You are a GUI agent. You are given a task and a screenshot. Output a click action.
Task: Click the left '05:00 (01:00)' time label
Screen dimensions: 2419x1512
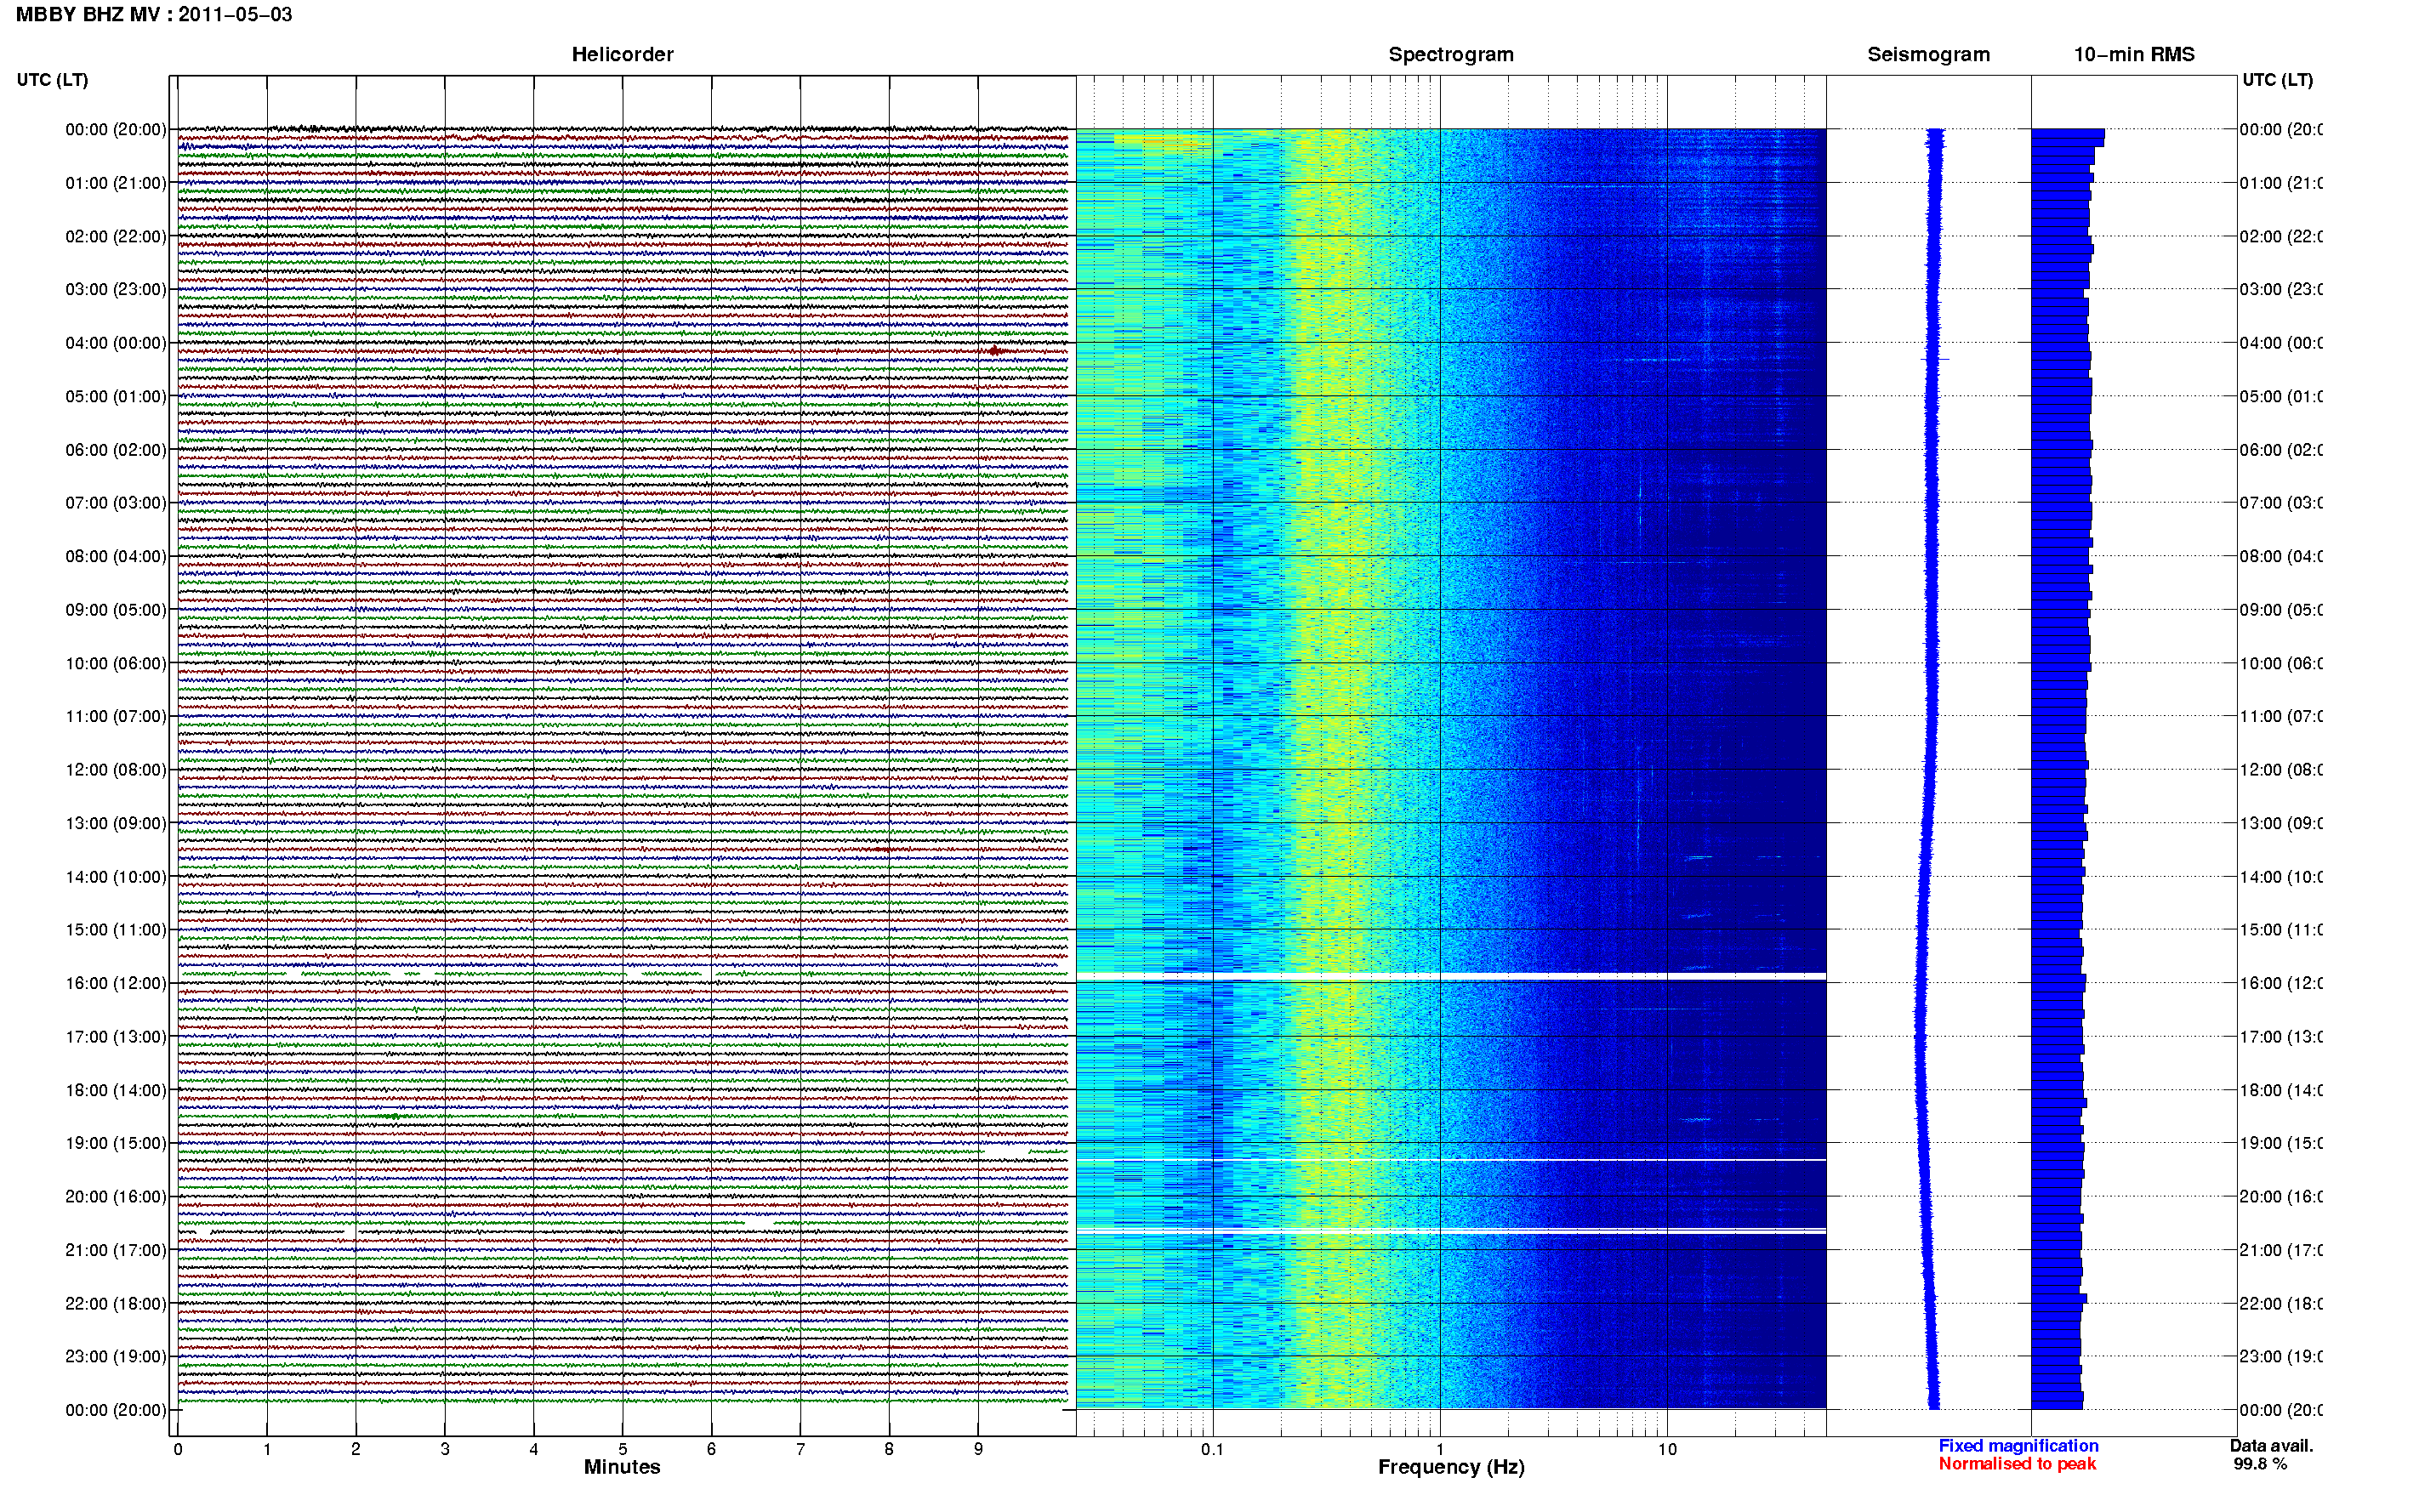[116, 396]
